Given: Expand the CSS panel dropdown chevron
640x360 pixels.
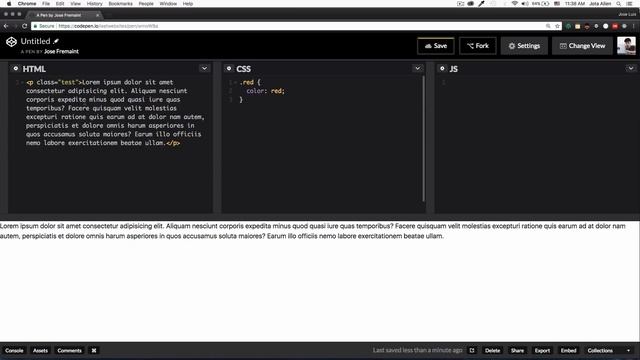Looking at the screenshot, I should 418,68.
